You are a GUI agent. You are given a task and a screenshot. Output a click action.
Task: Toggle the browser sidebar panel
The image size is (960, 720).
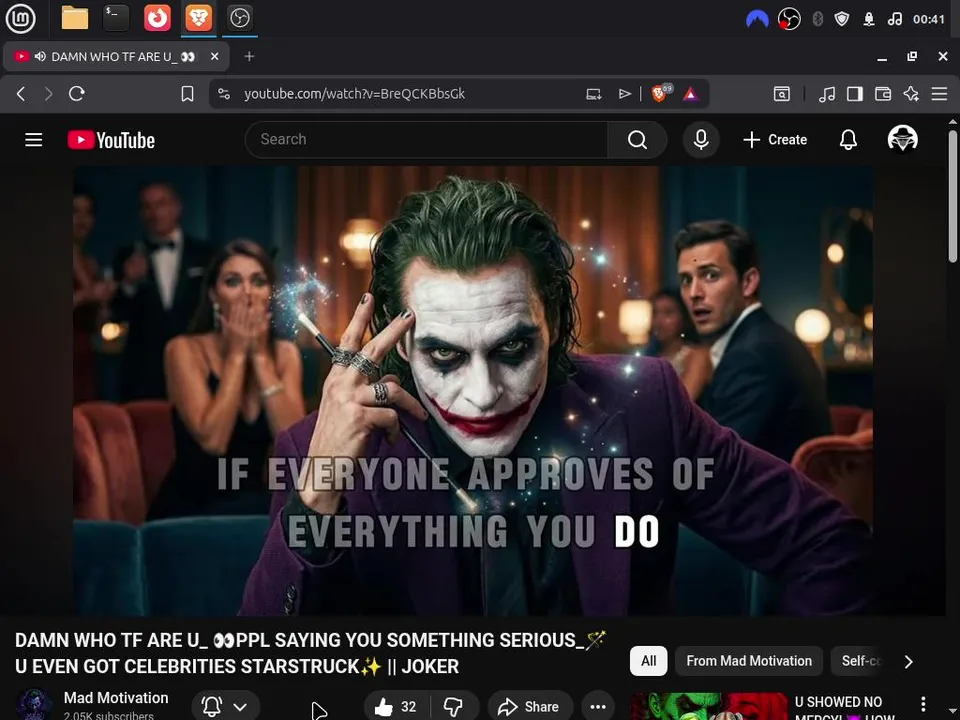tap(855, 94)
